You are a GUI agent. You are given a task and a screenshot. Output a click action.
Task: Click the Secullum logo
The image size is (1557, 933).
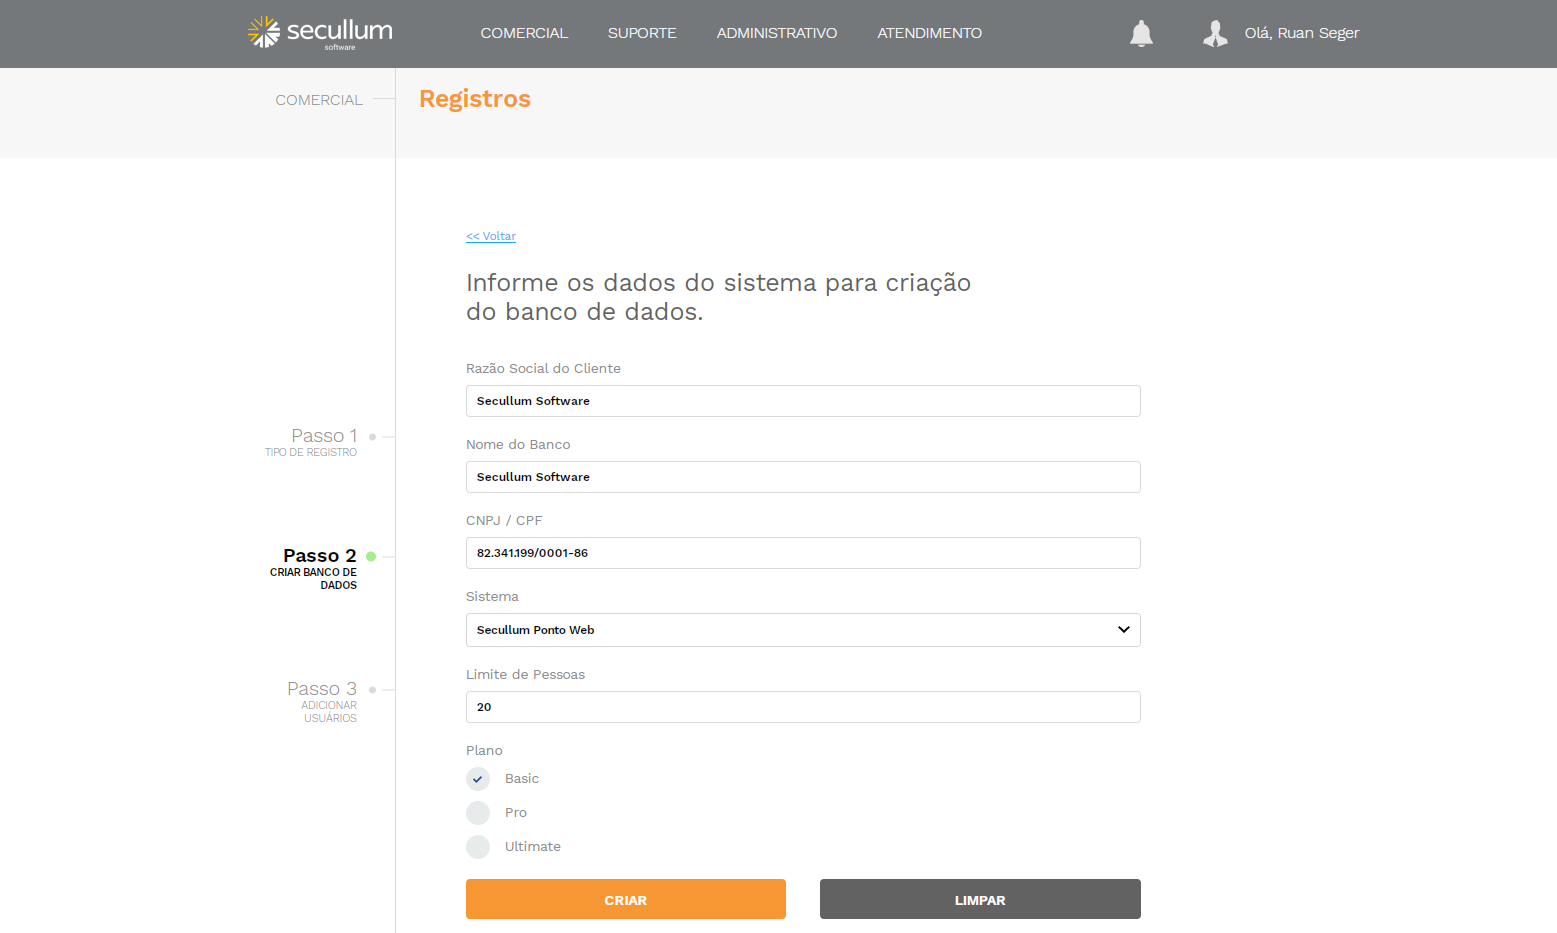click(320, 33)
